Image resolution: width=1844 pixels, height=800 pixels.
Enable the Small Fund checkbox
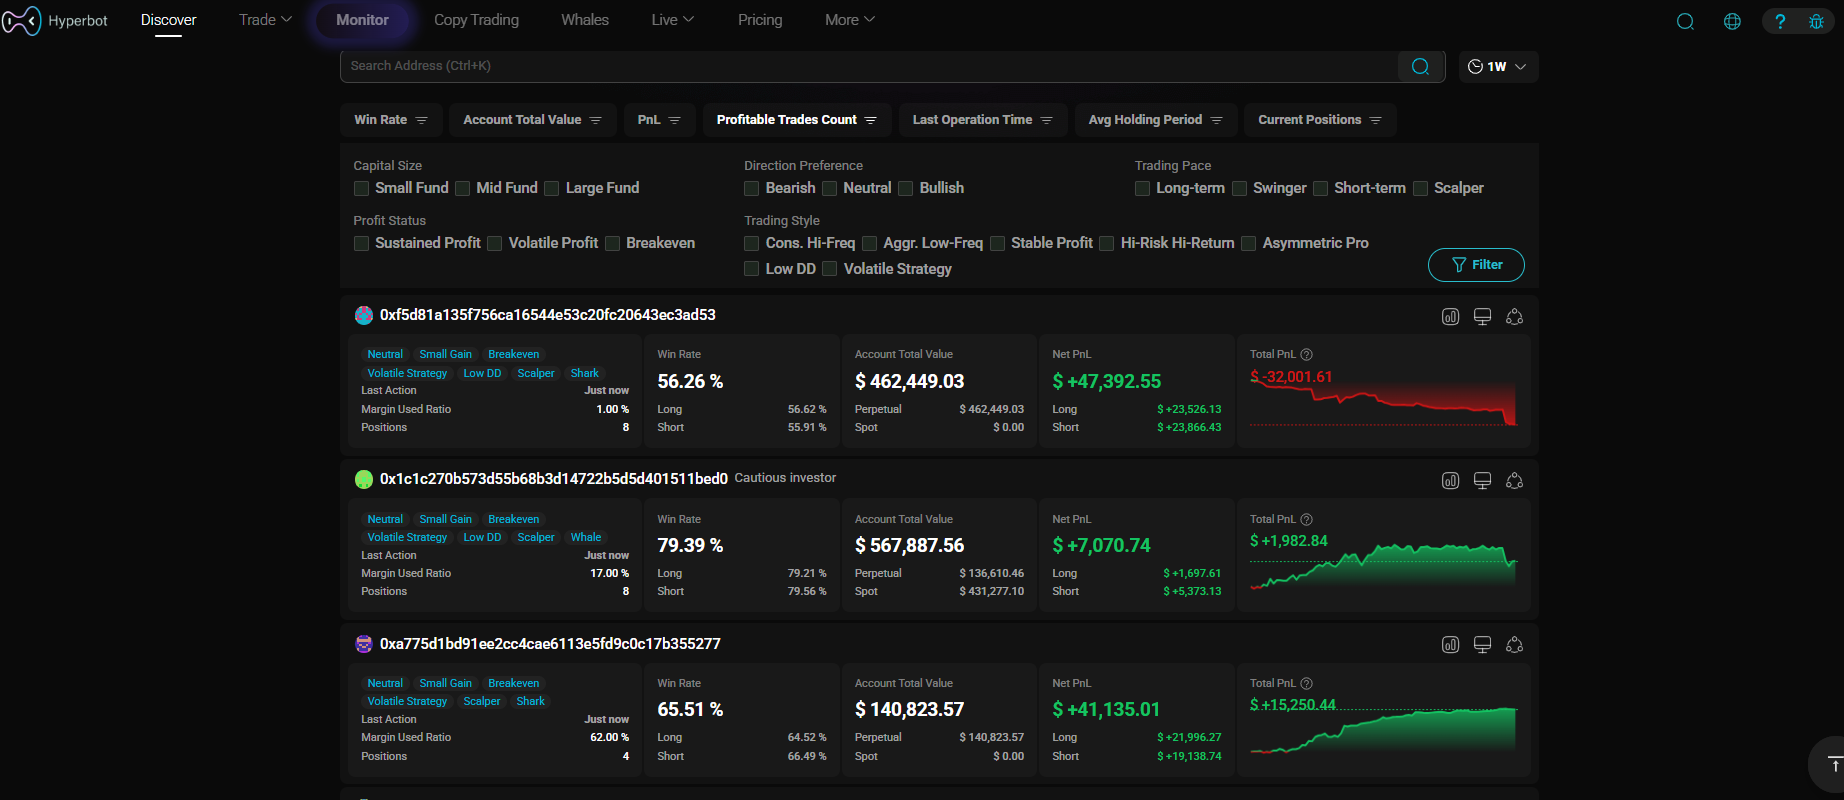pos(362,188)
